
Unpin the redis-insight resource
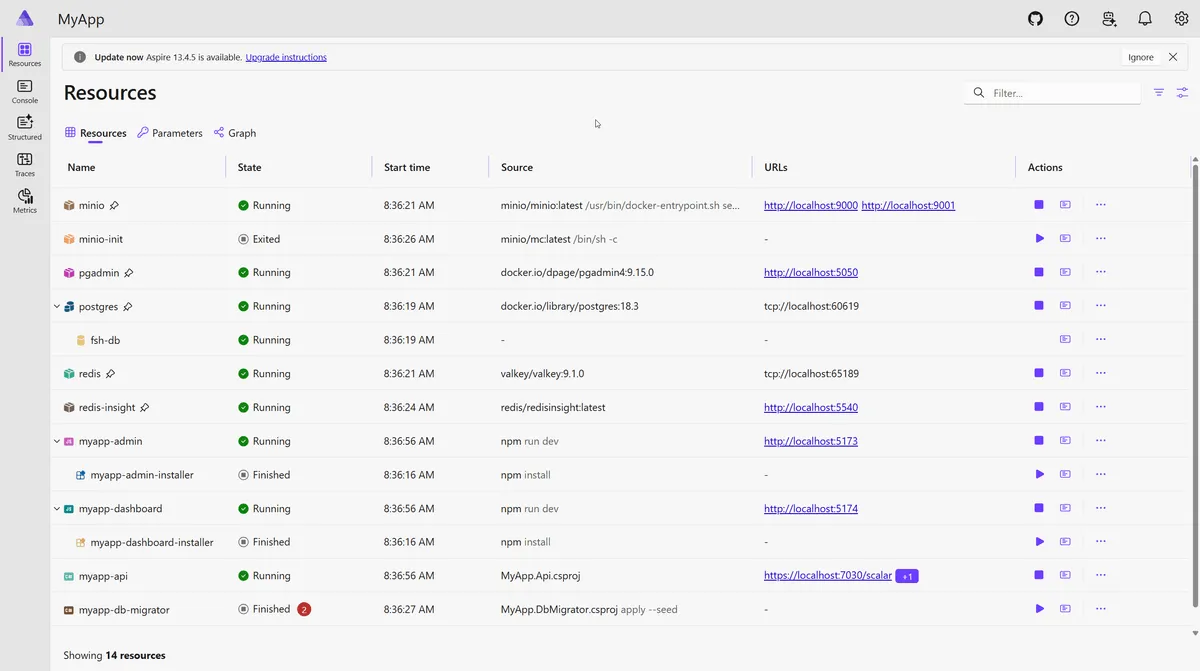[145, 408]
